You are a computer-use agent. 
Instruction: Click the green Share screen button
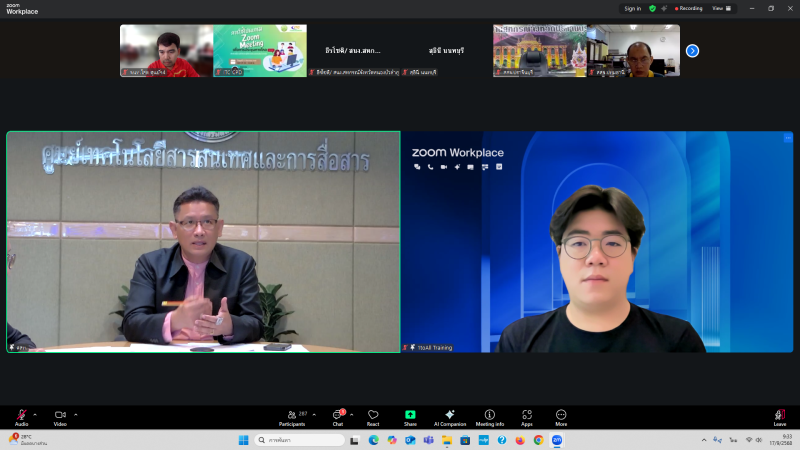(410, 415)
